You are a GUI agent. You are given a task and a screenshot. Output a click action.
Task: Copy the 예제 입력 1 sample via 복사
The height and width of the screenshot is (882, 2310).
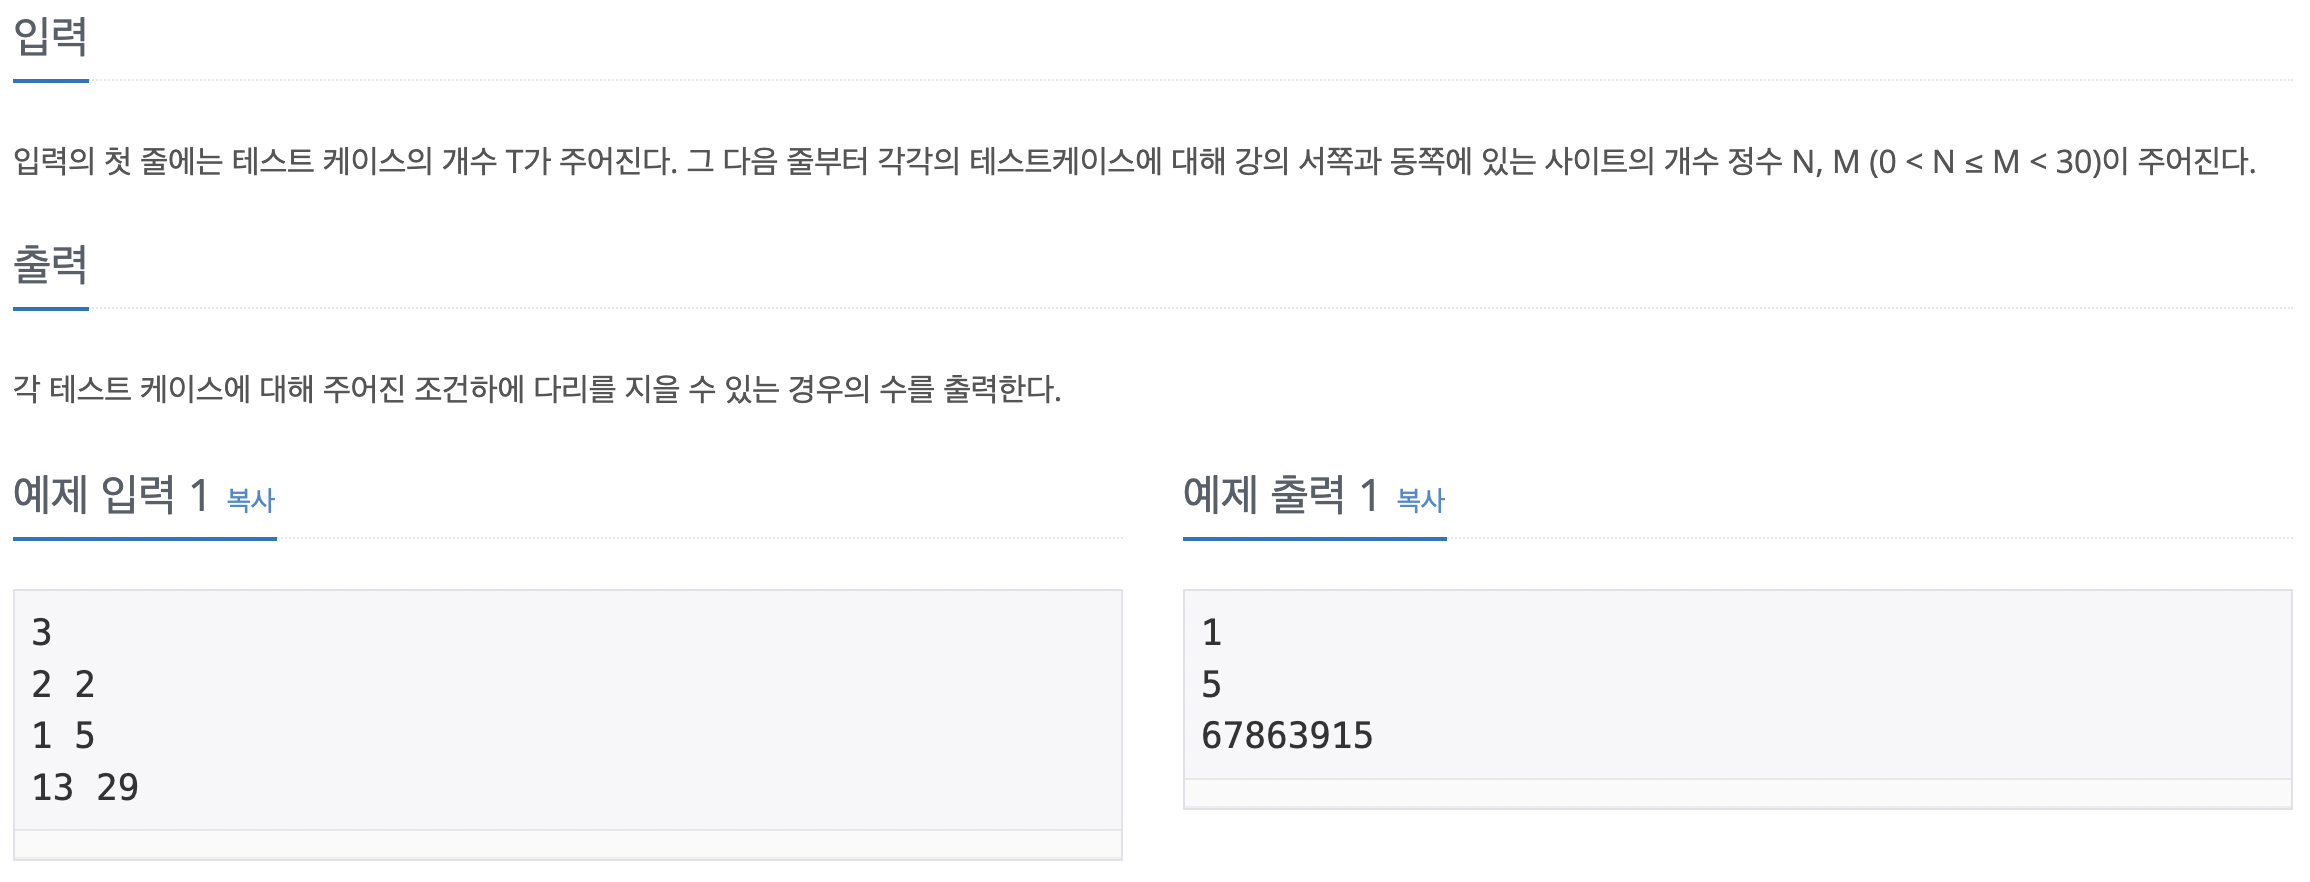point(251,500)
